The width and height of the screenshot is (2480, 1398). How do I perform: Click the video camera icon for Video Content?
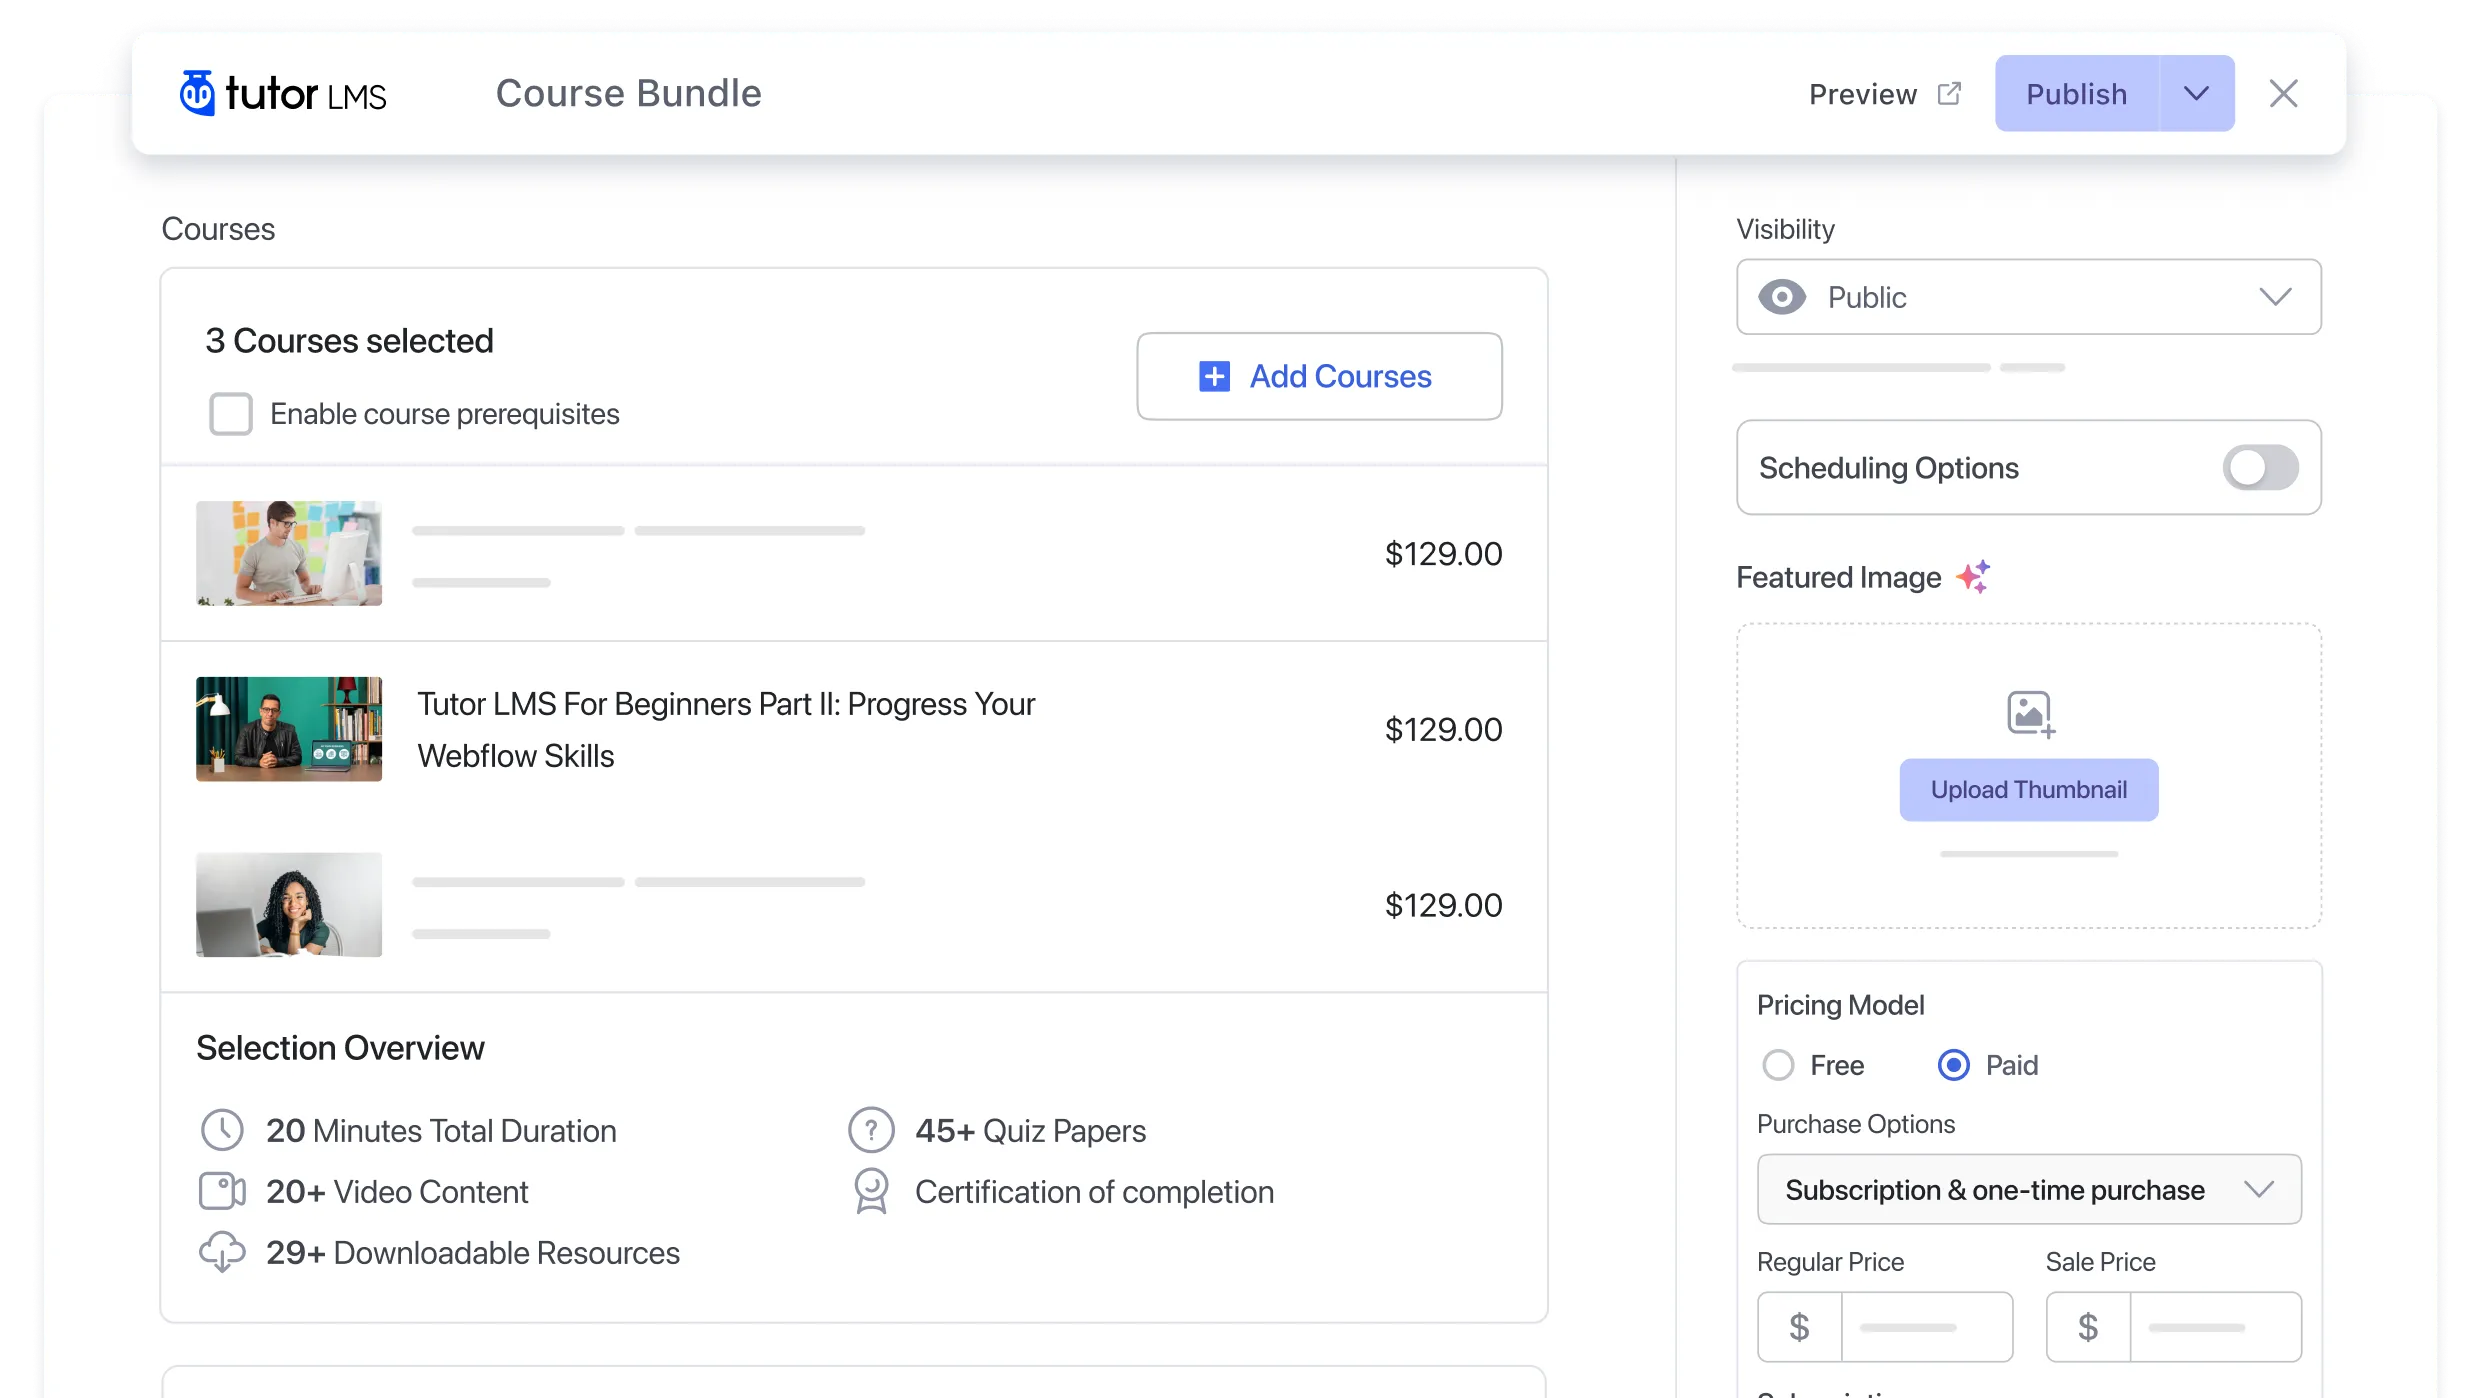[x=222, y=1191]
